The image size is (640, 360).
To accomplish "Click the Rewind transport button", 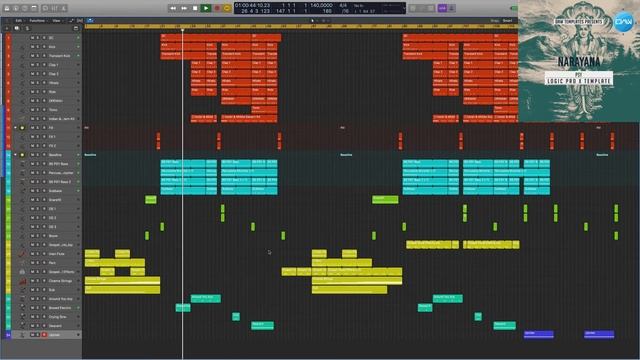I will tap(173, 8).
